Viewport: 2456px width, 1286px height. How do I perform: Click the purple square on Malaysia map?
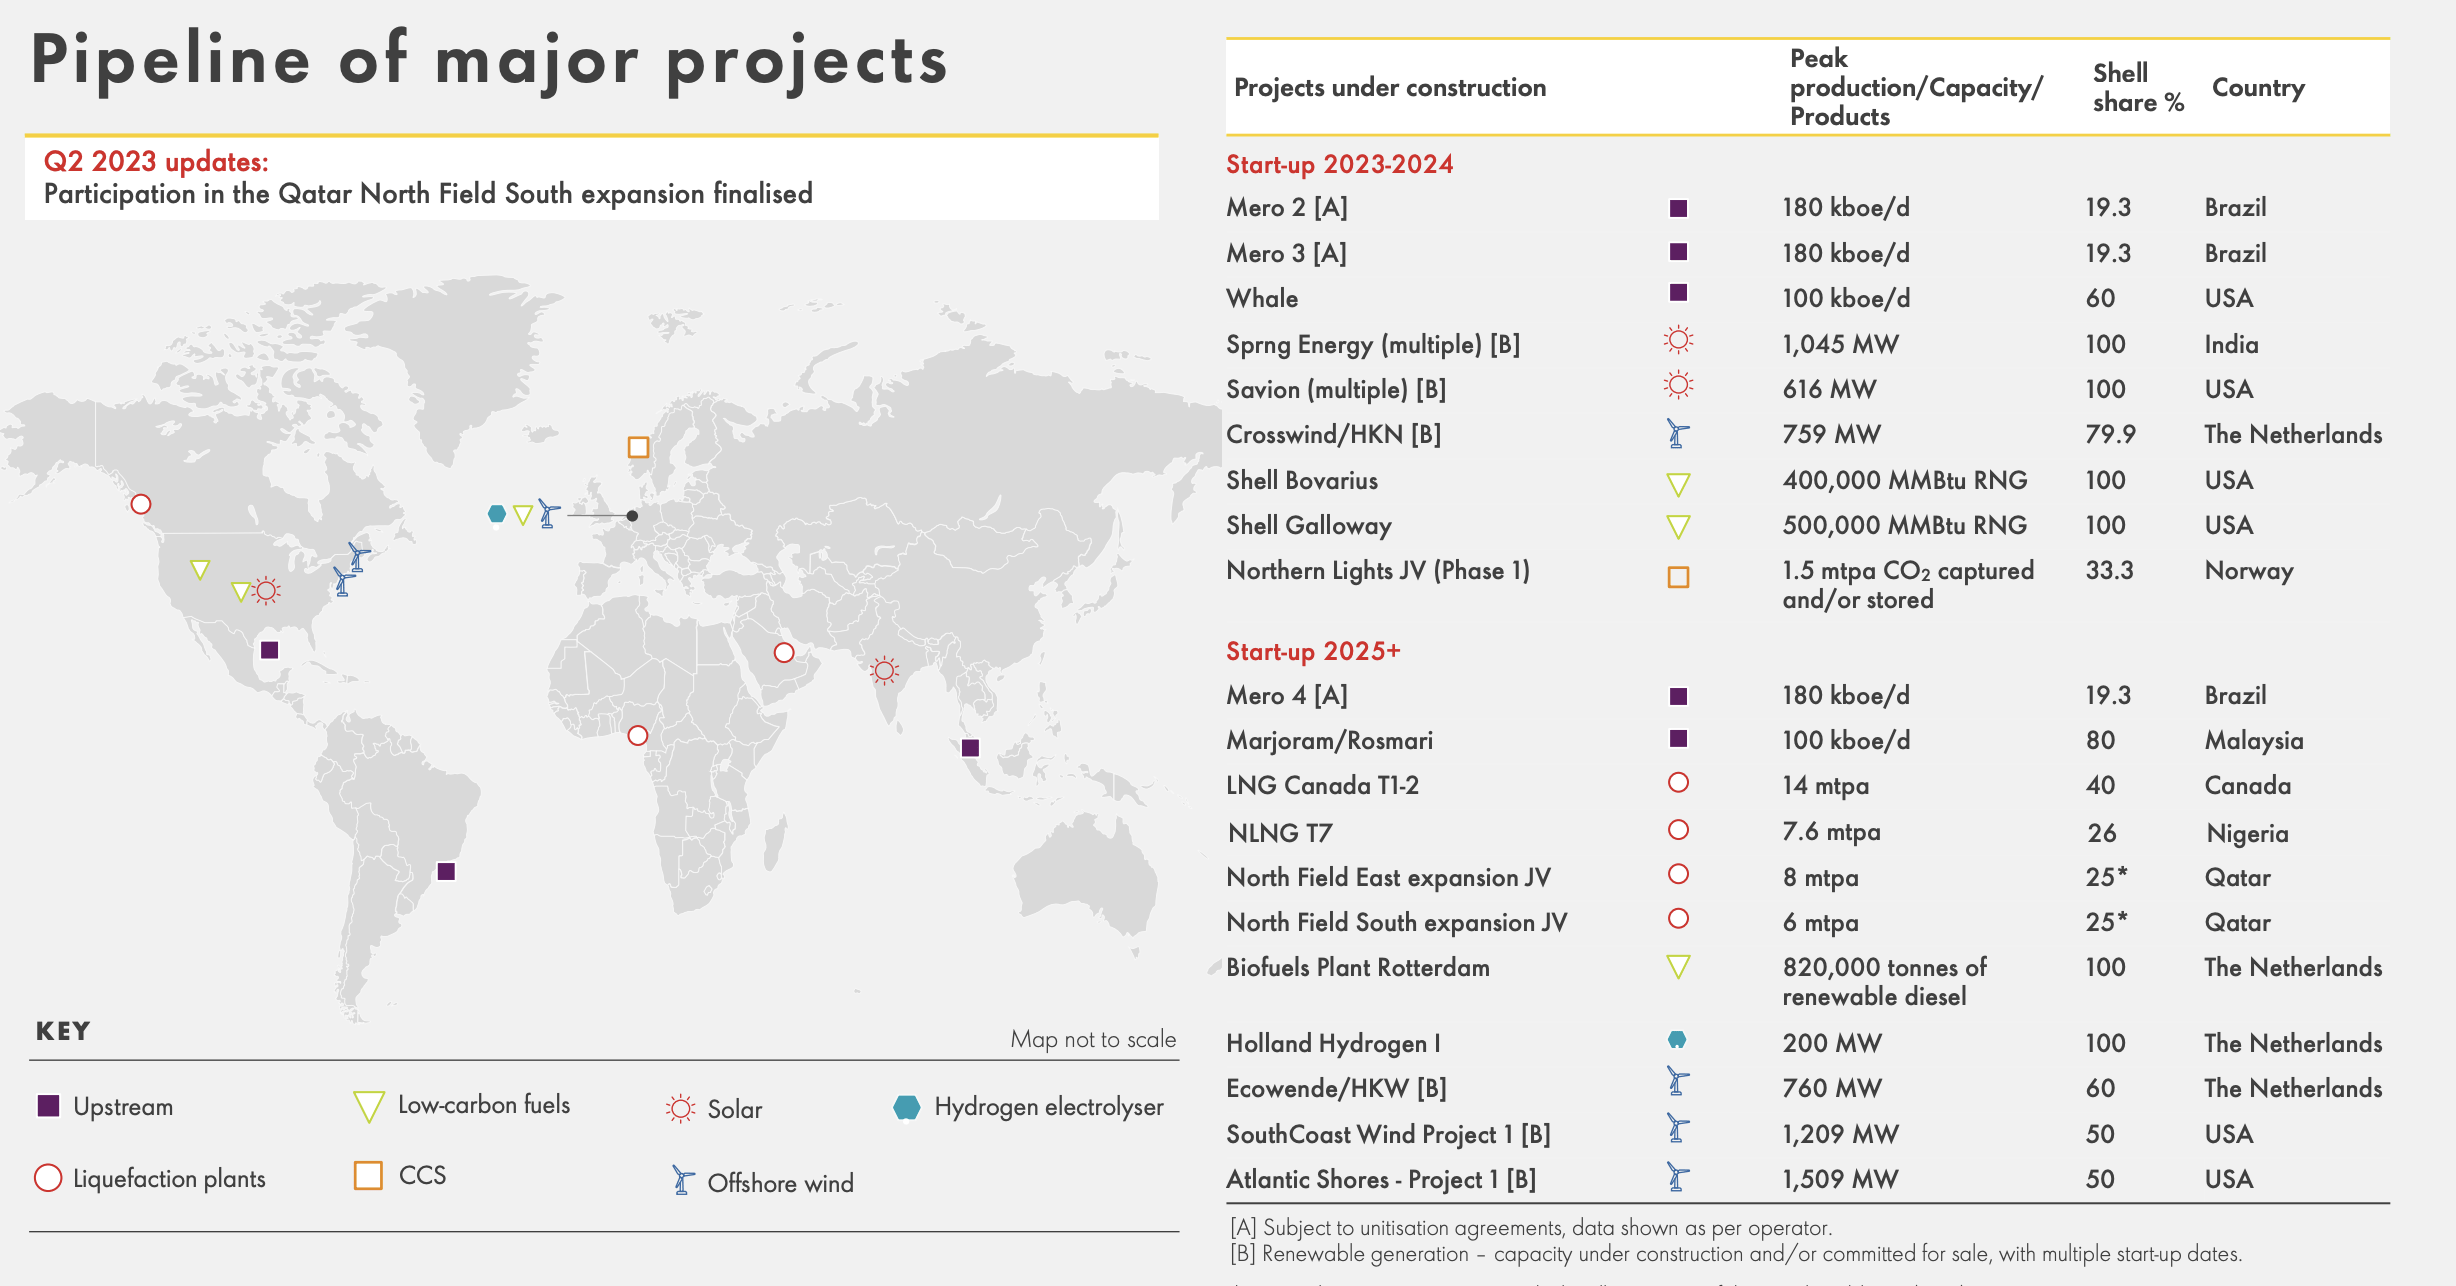(970, 747)
